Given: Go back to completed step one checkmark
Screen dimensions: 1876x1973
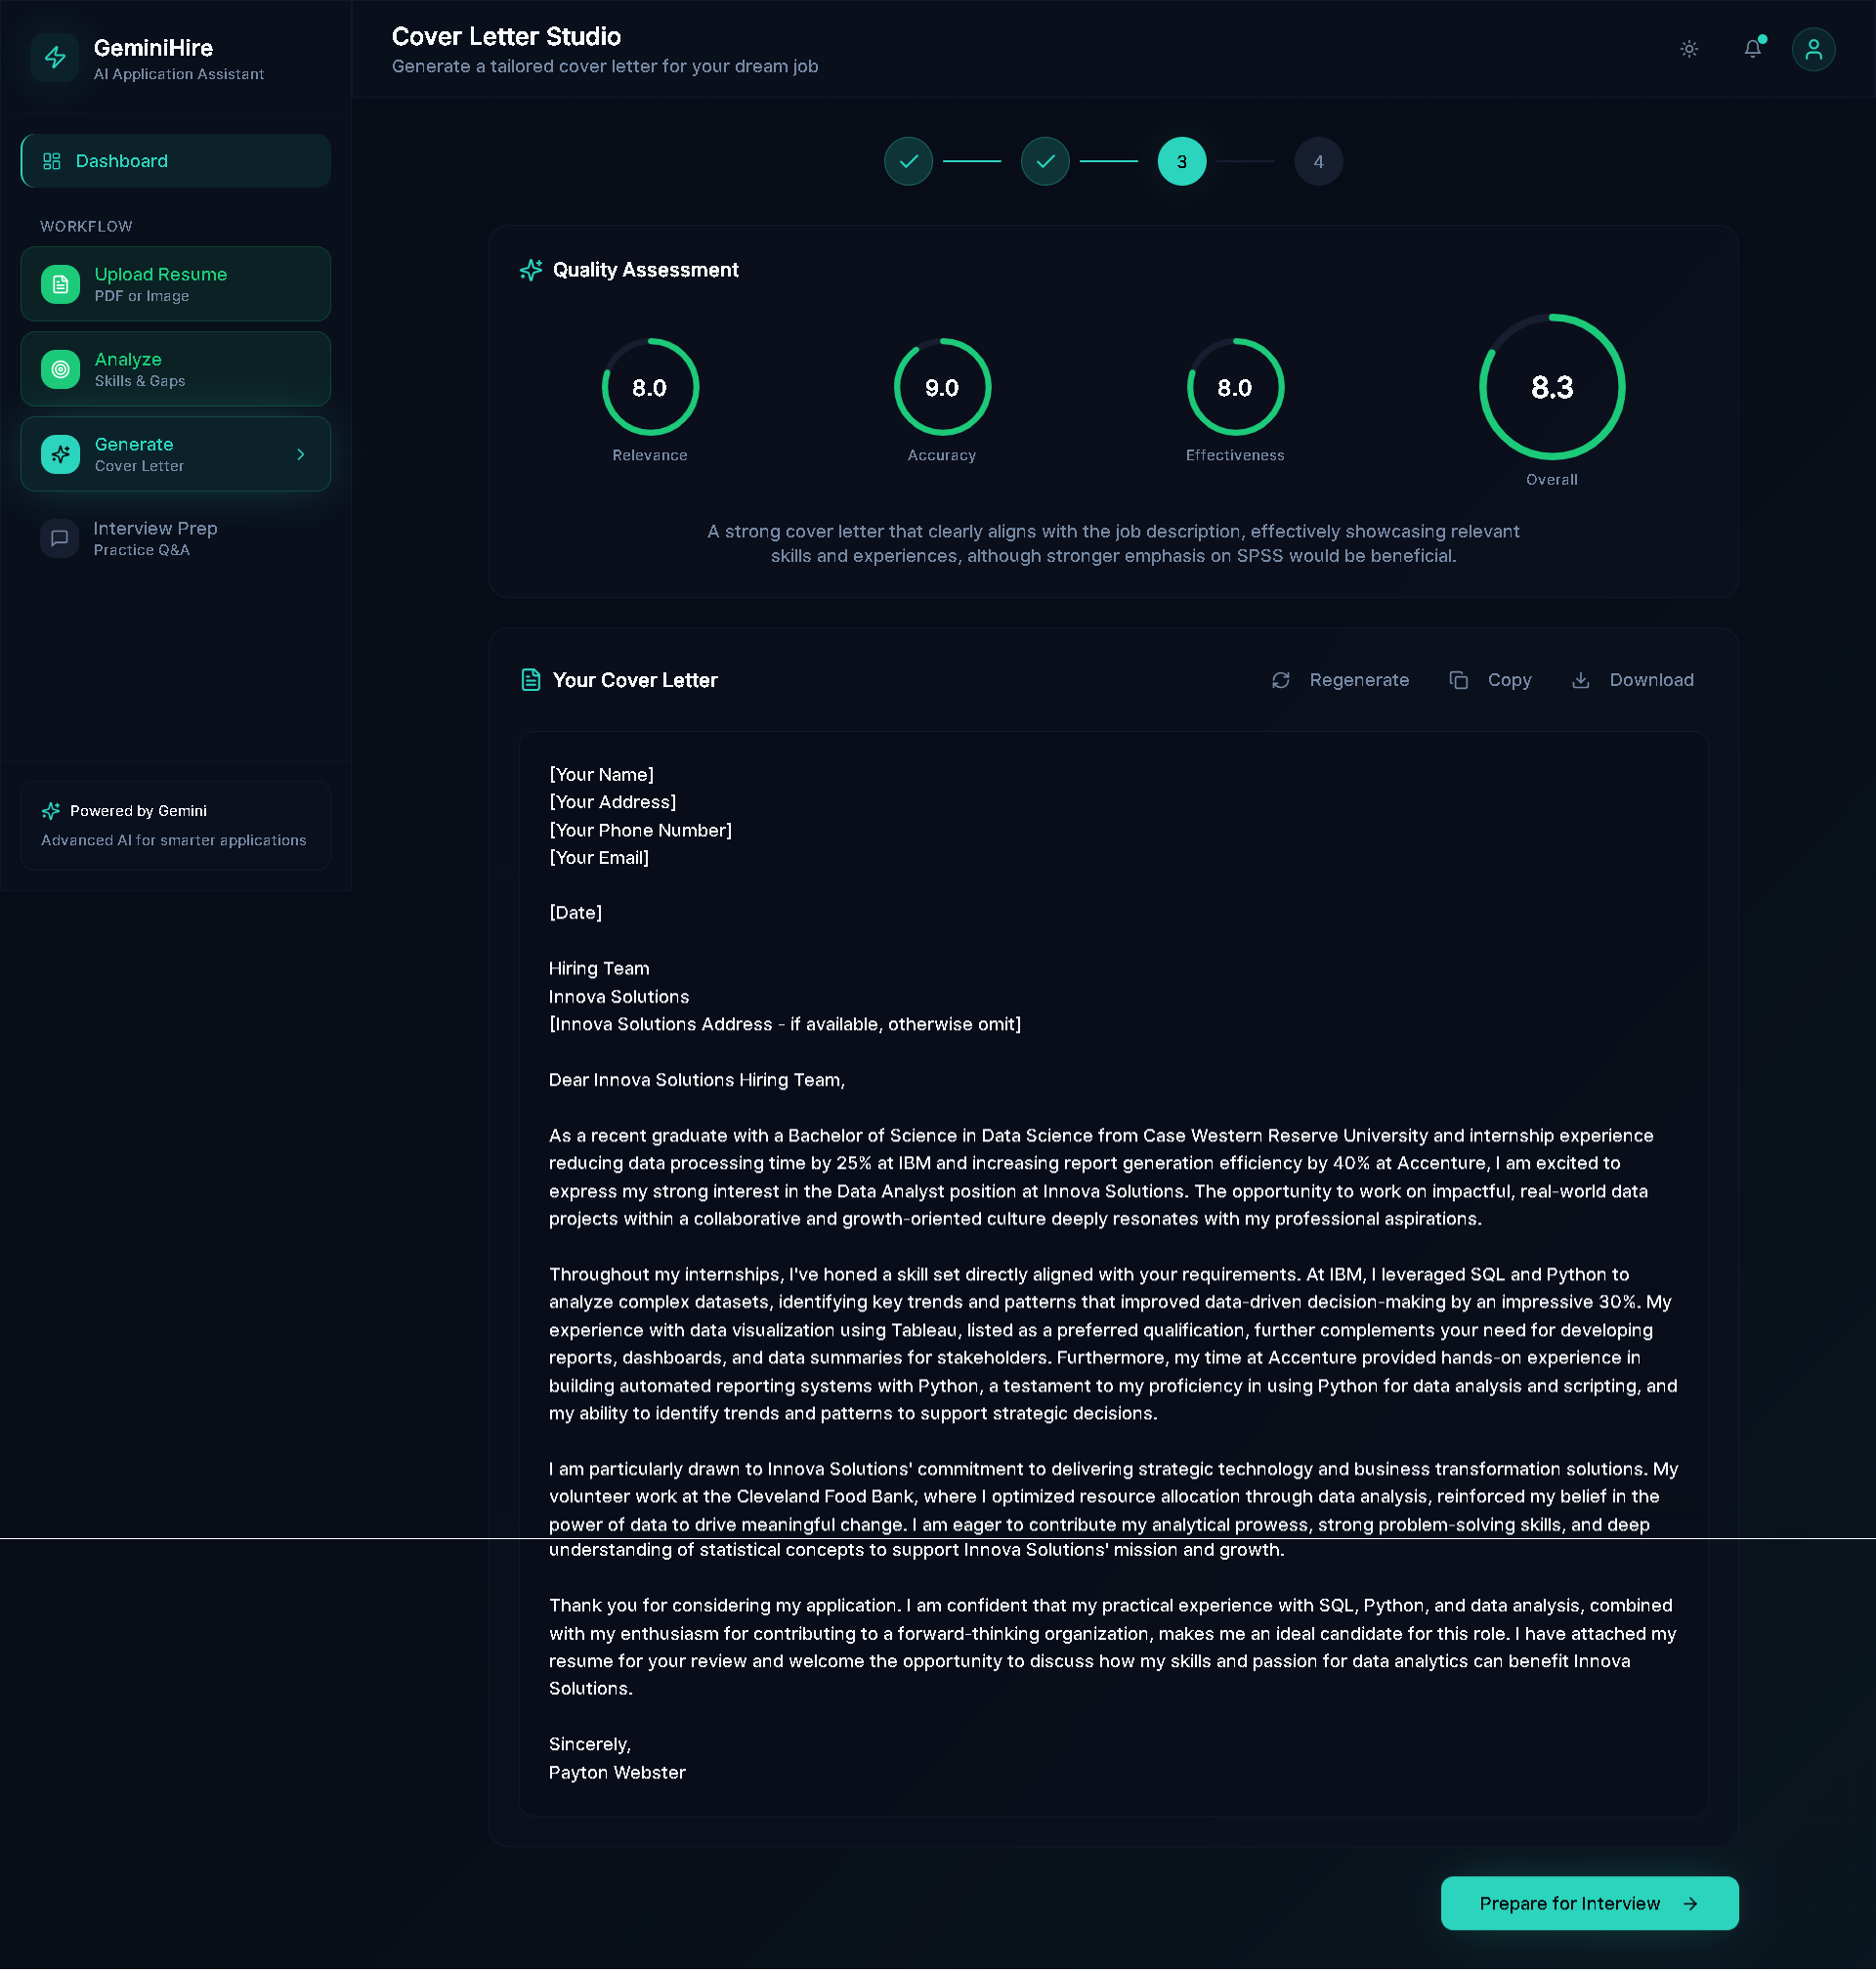Looking at the screenshot, I should click(908, 162).
